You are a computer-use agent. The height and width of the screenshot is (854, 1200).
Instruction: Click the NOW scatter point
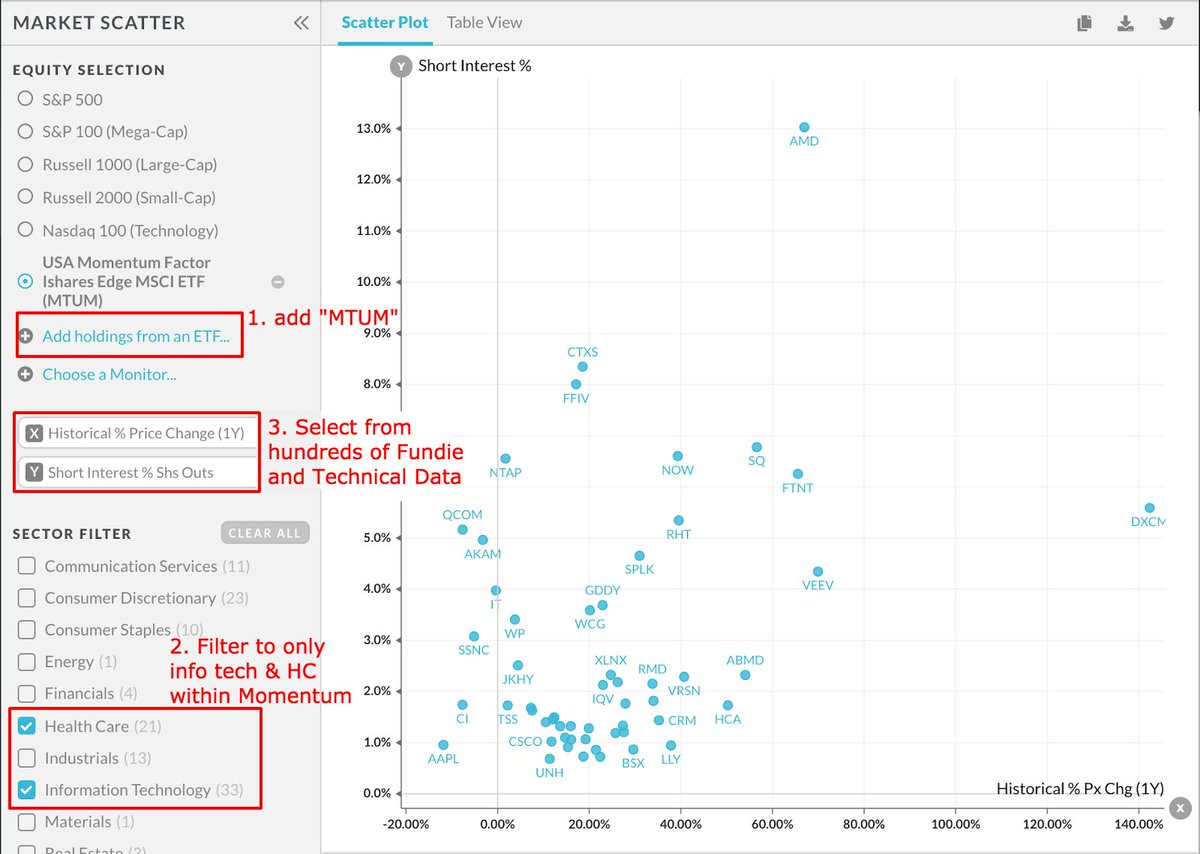point(677,456)
